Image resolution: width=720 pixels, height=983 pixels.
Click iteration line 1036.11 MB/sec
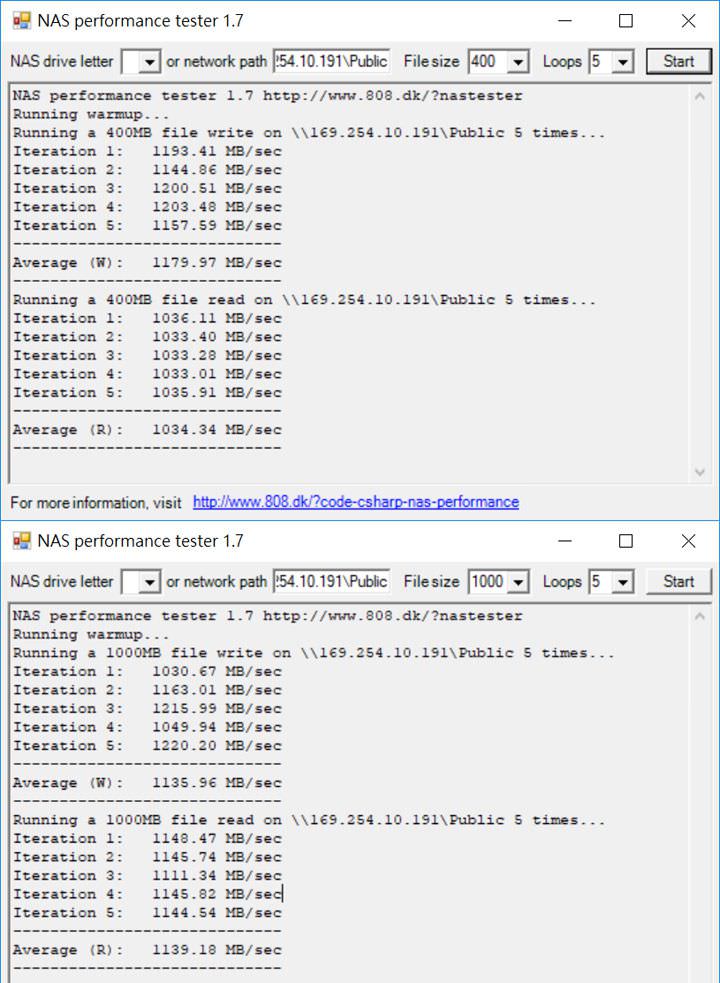(147, 318)
